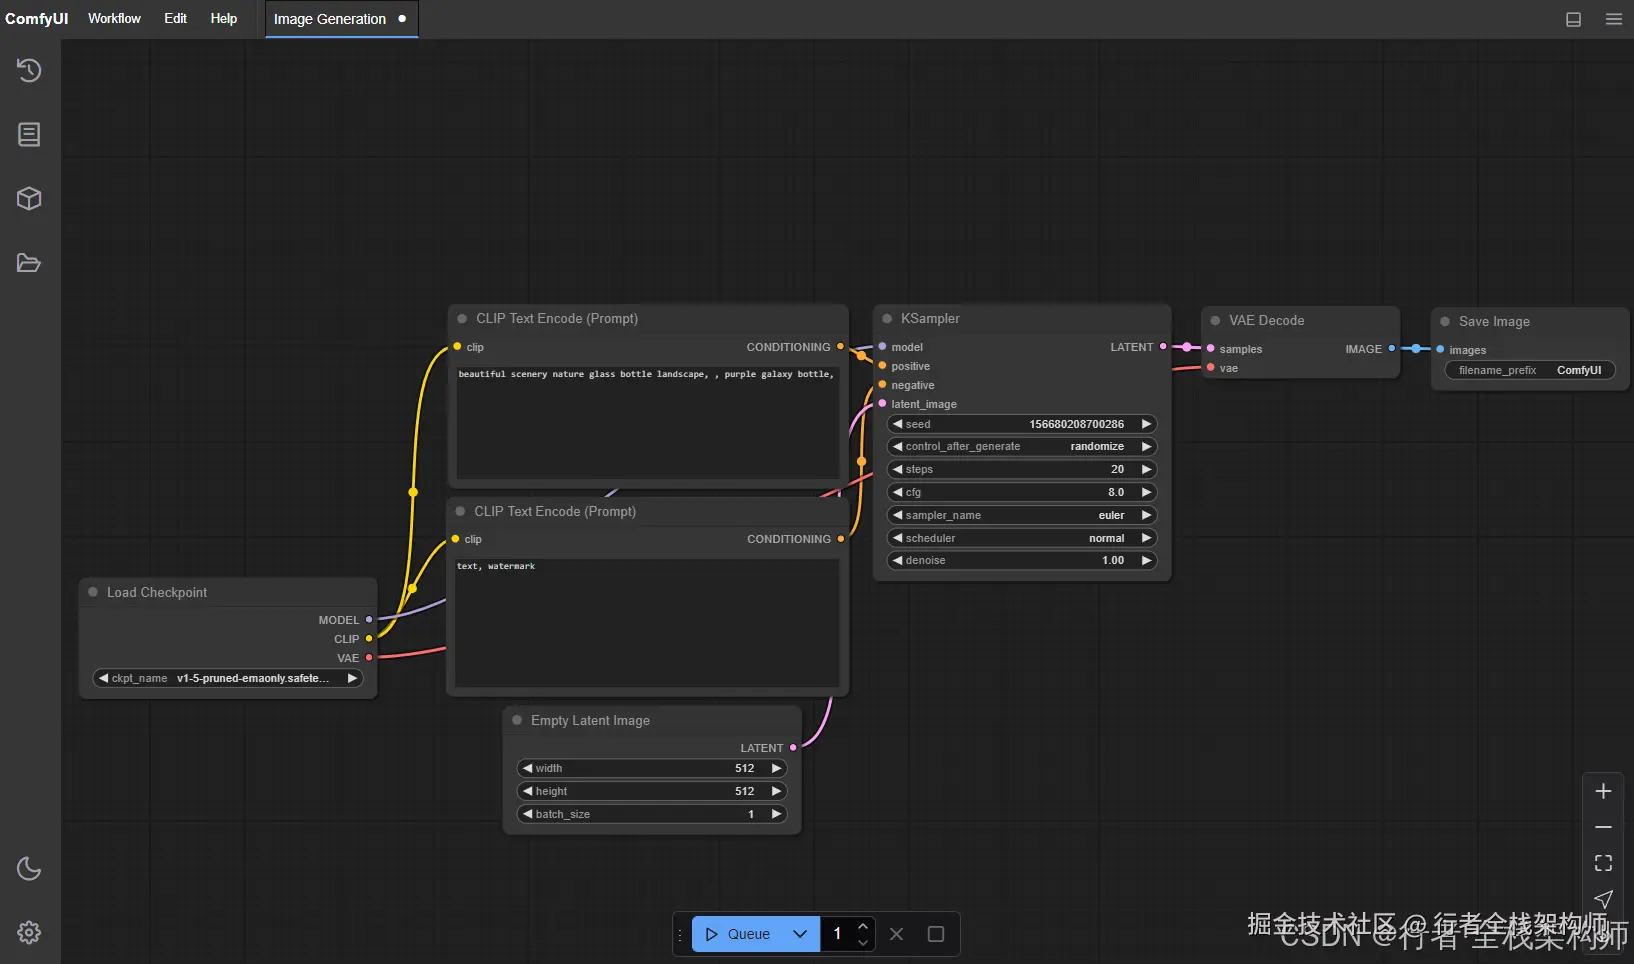This screenshot has height=964, width=1634.
Task: Open the model library cube icon
Action: (29, 198)
